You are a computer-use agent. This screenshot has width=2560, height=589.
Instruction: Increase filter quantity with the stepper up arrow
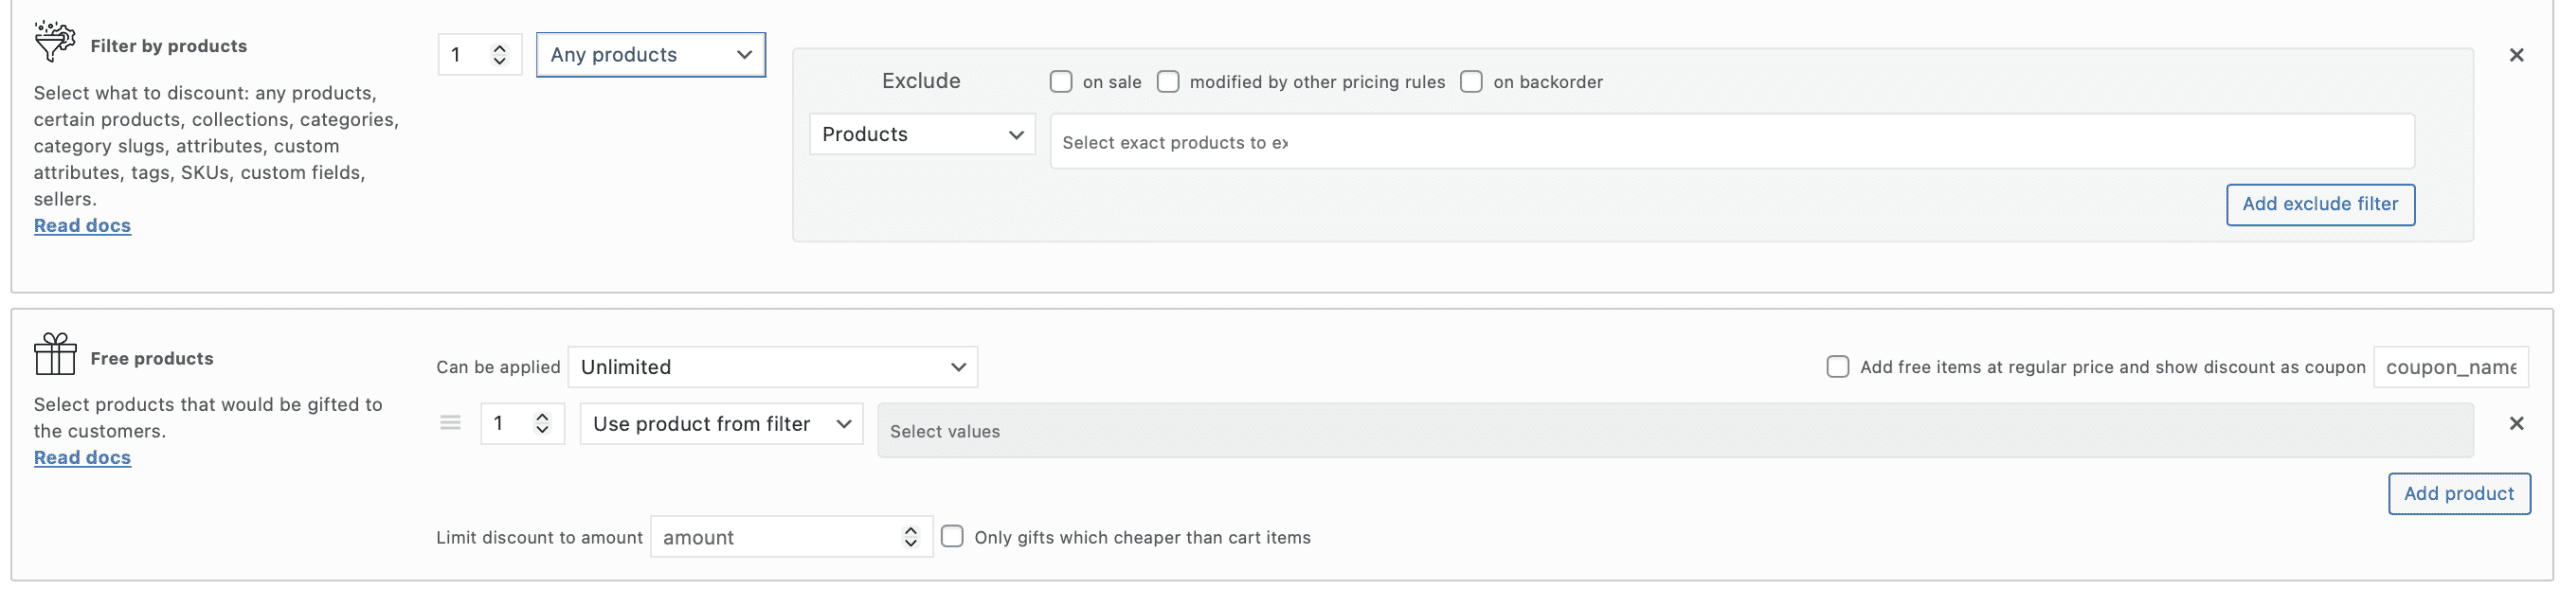(498, 48)
